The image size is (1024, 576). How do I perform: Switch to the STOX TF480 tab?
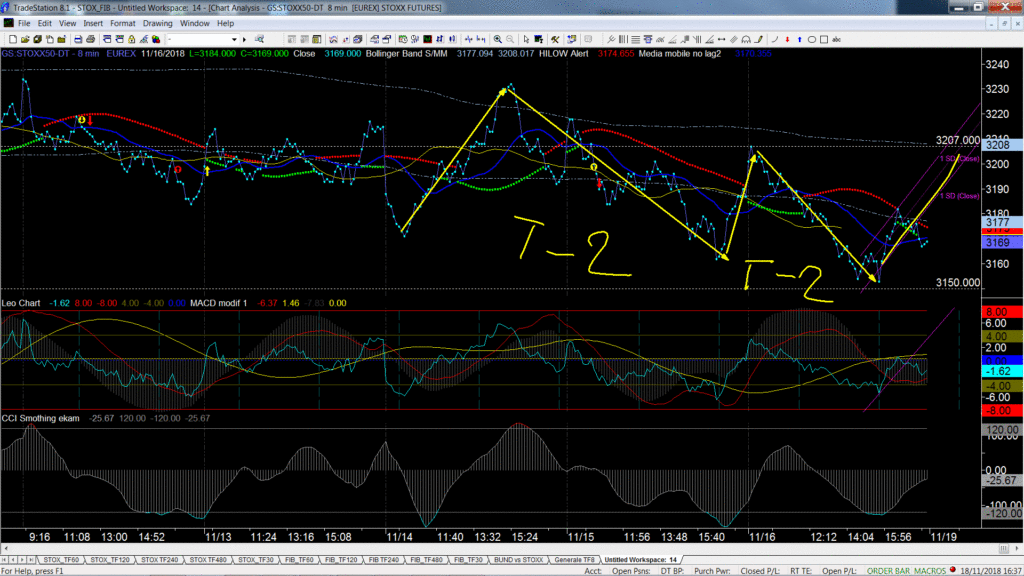[208, 560]
